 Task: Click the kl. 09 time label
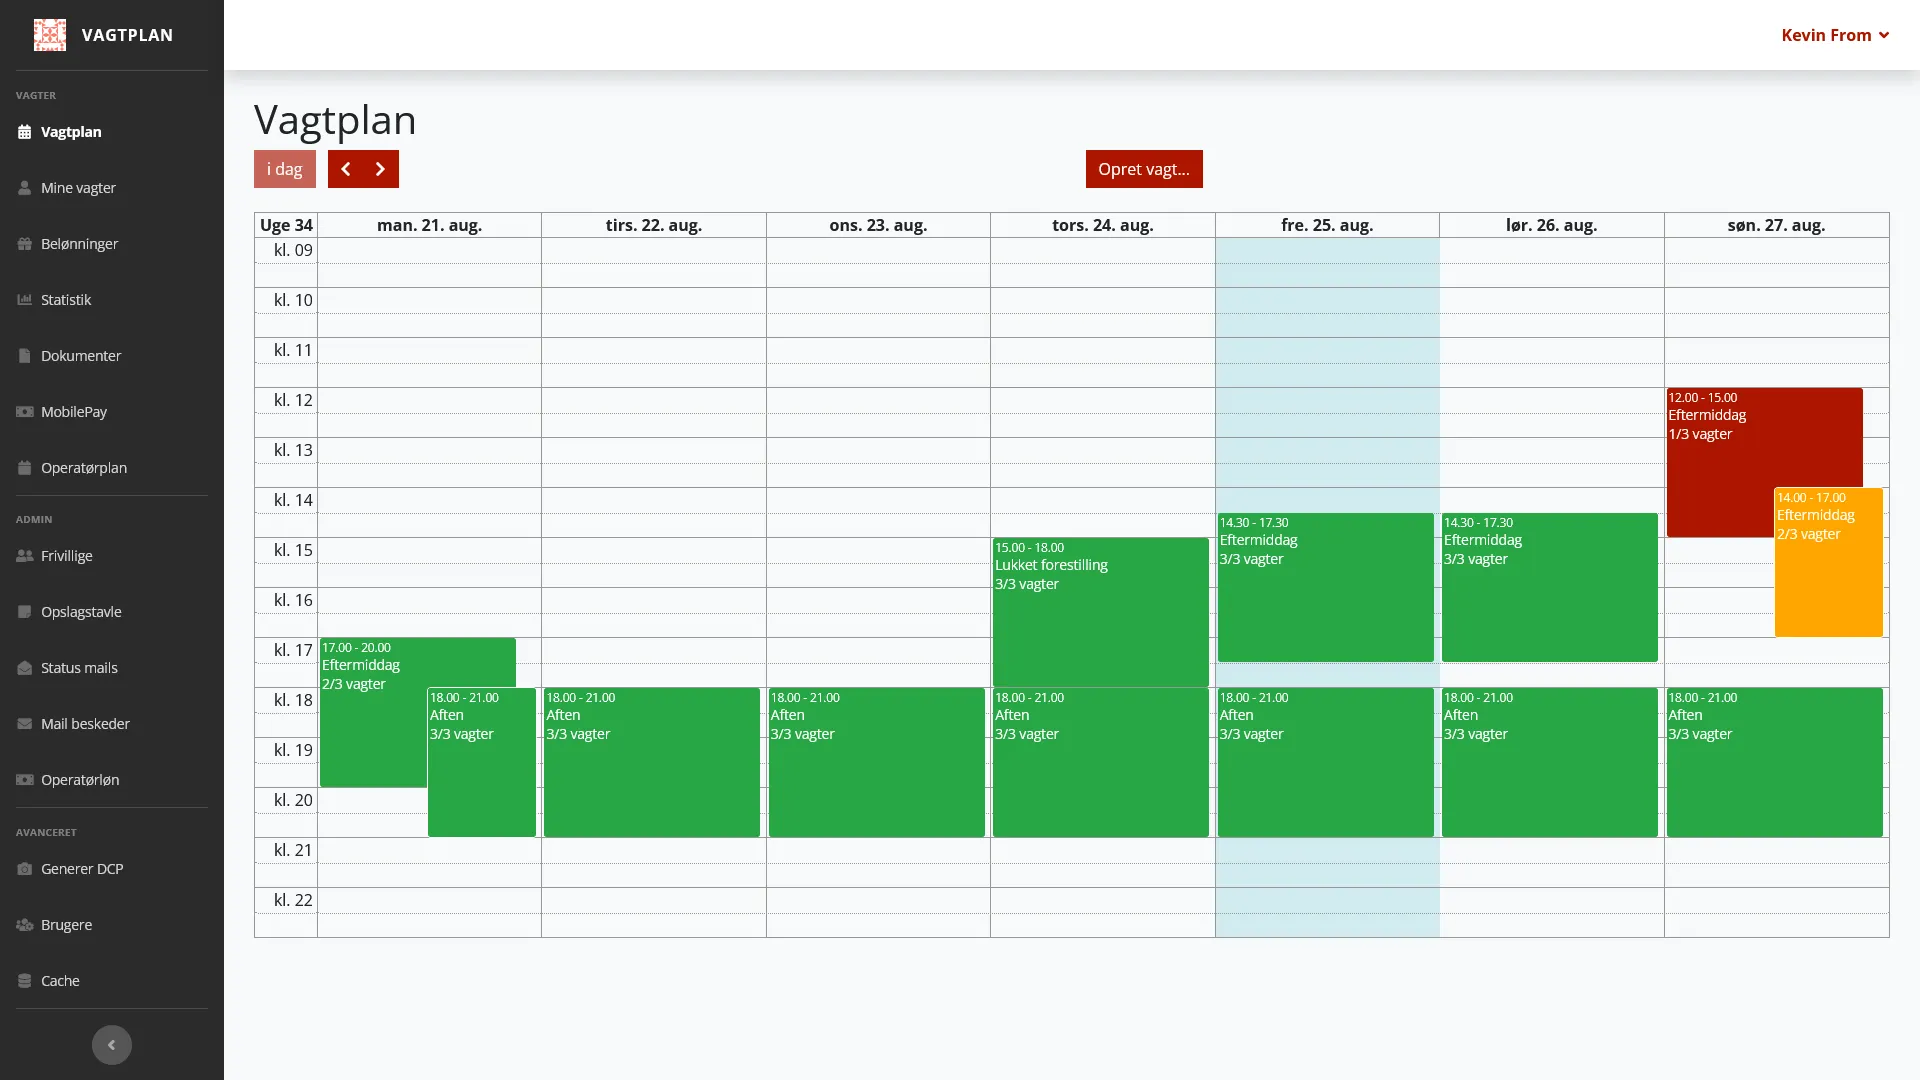(293, 250)
